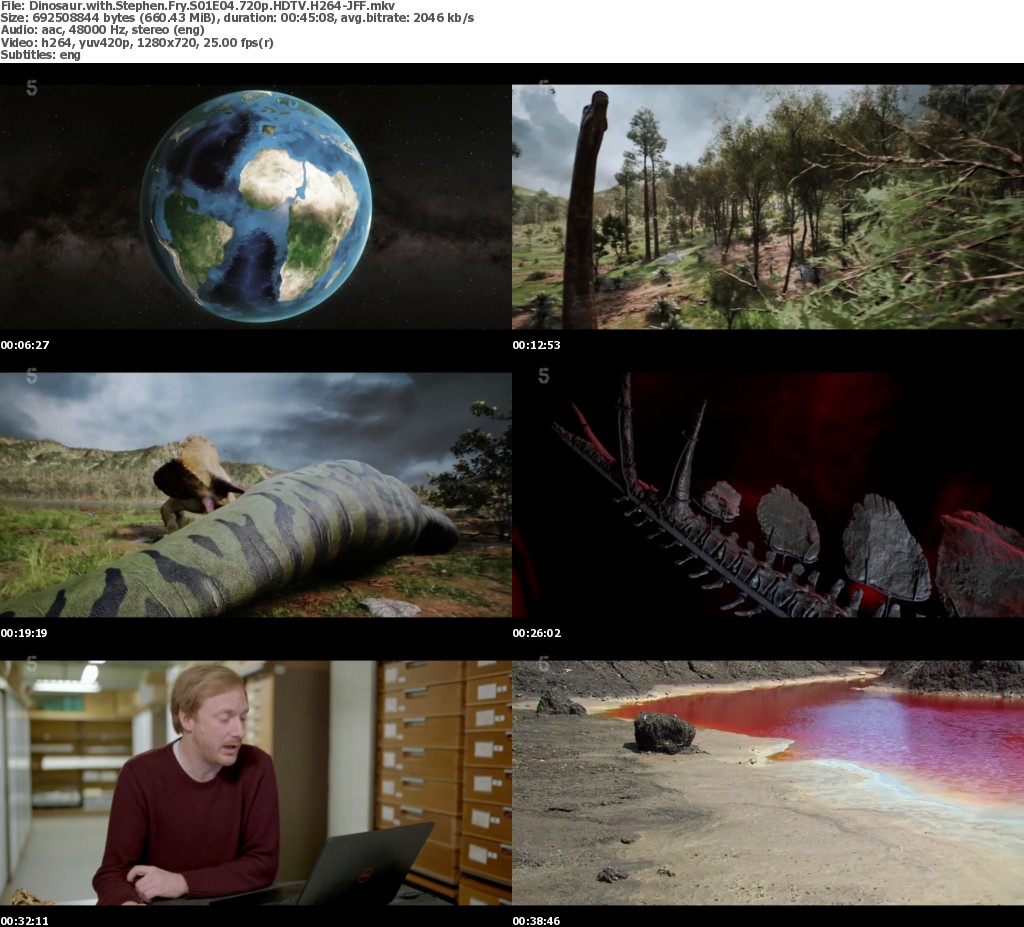Click Channel 5 watermark on triceratops frame
The width and height of the screenshot is (1024, 927).
(x=32, y=377)
